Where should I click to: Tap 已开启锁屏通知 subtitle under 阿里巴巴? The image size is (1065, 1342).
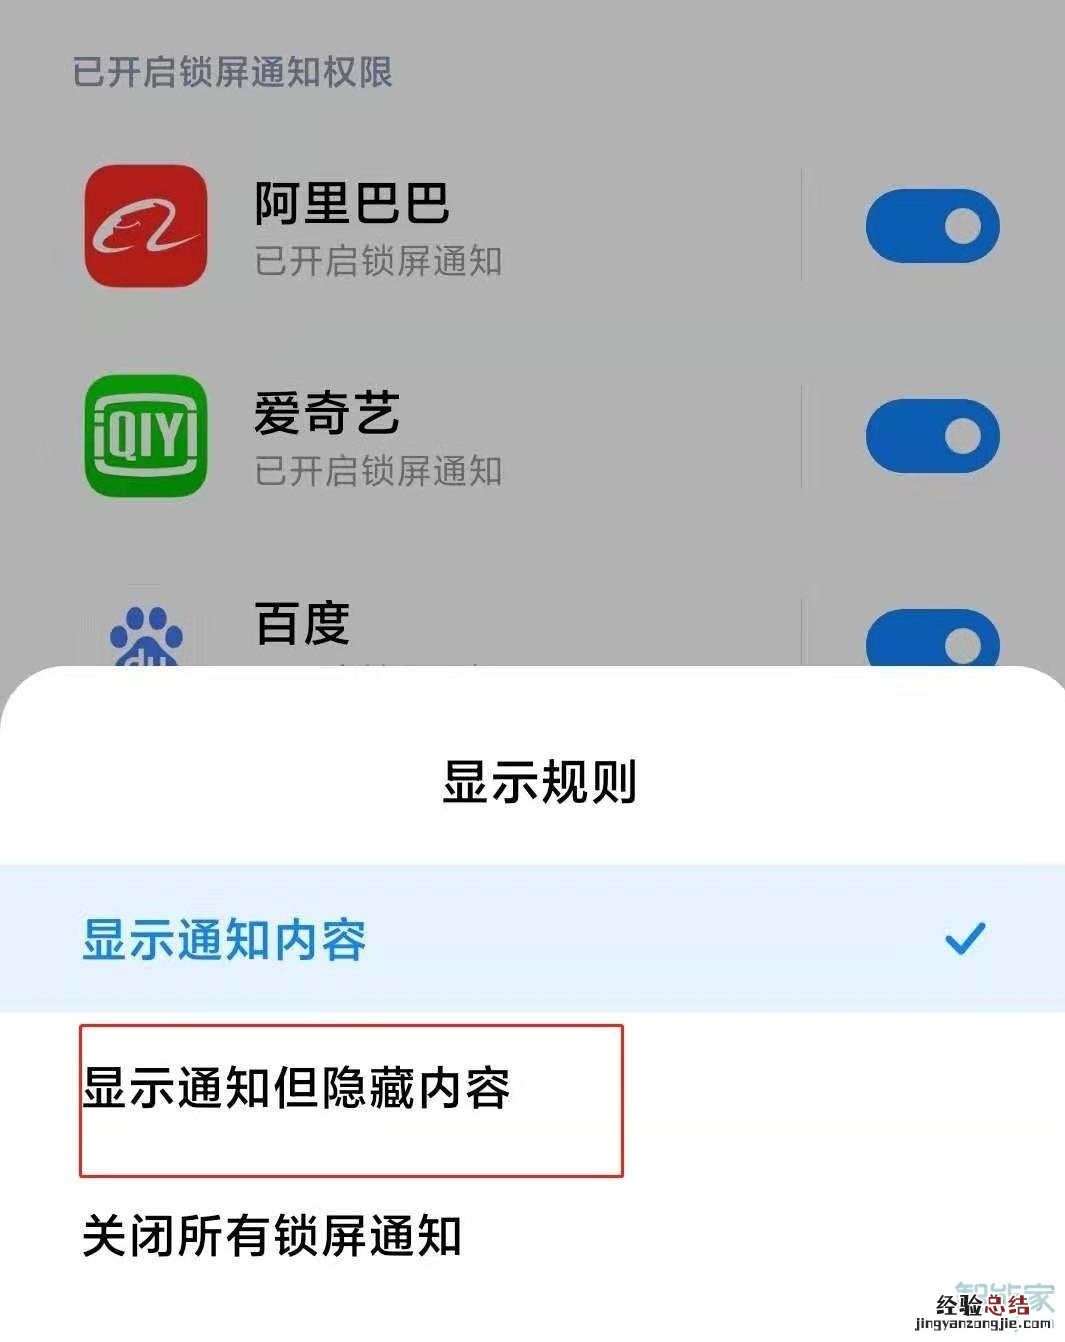[378, 261]
